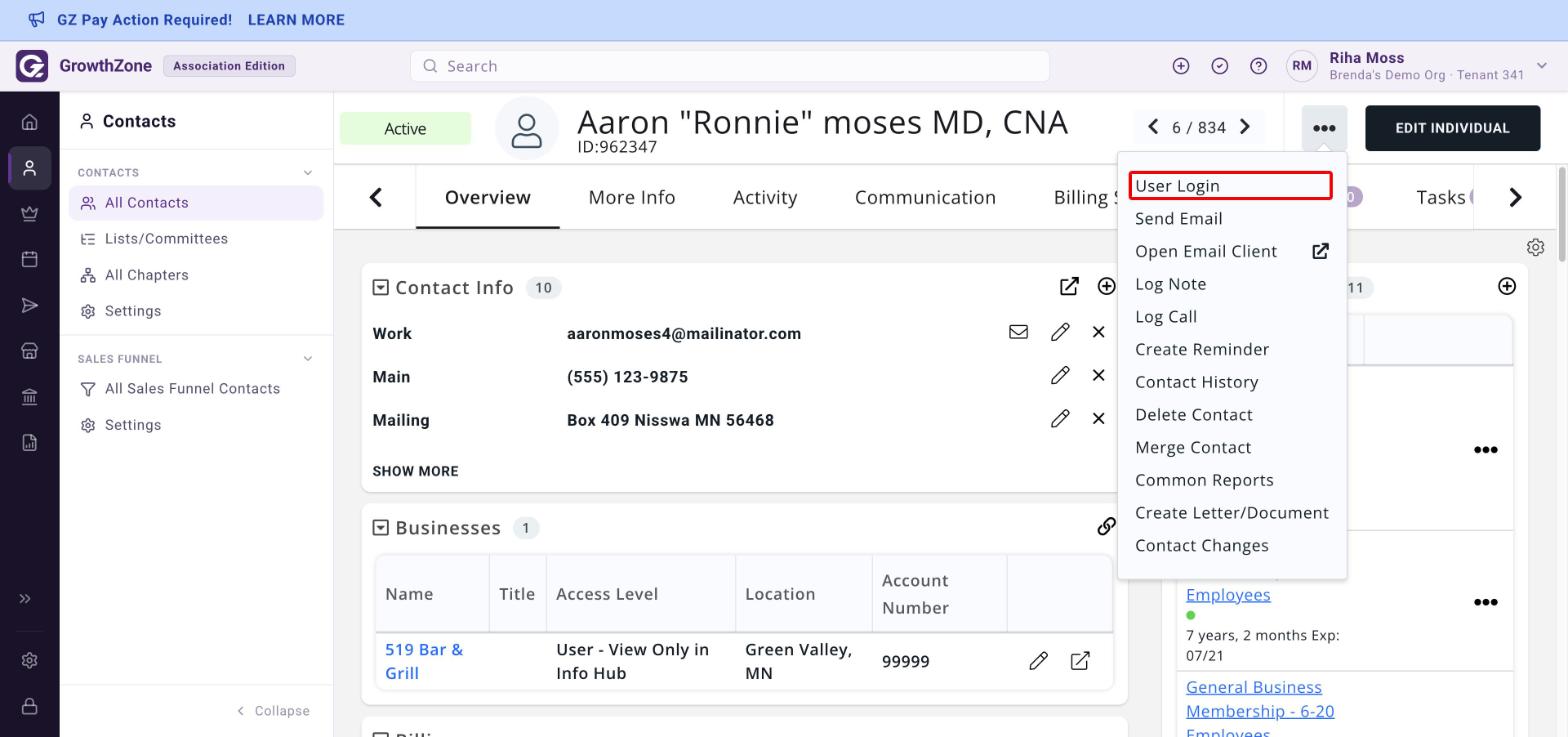This screenshot has height=737, width=1568.
Task: Open the Riha Moss account dropdown
Action: tap(1541, 66)
